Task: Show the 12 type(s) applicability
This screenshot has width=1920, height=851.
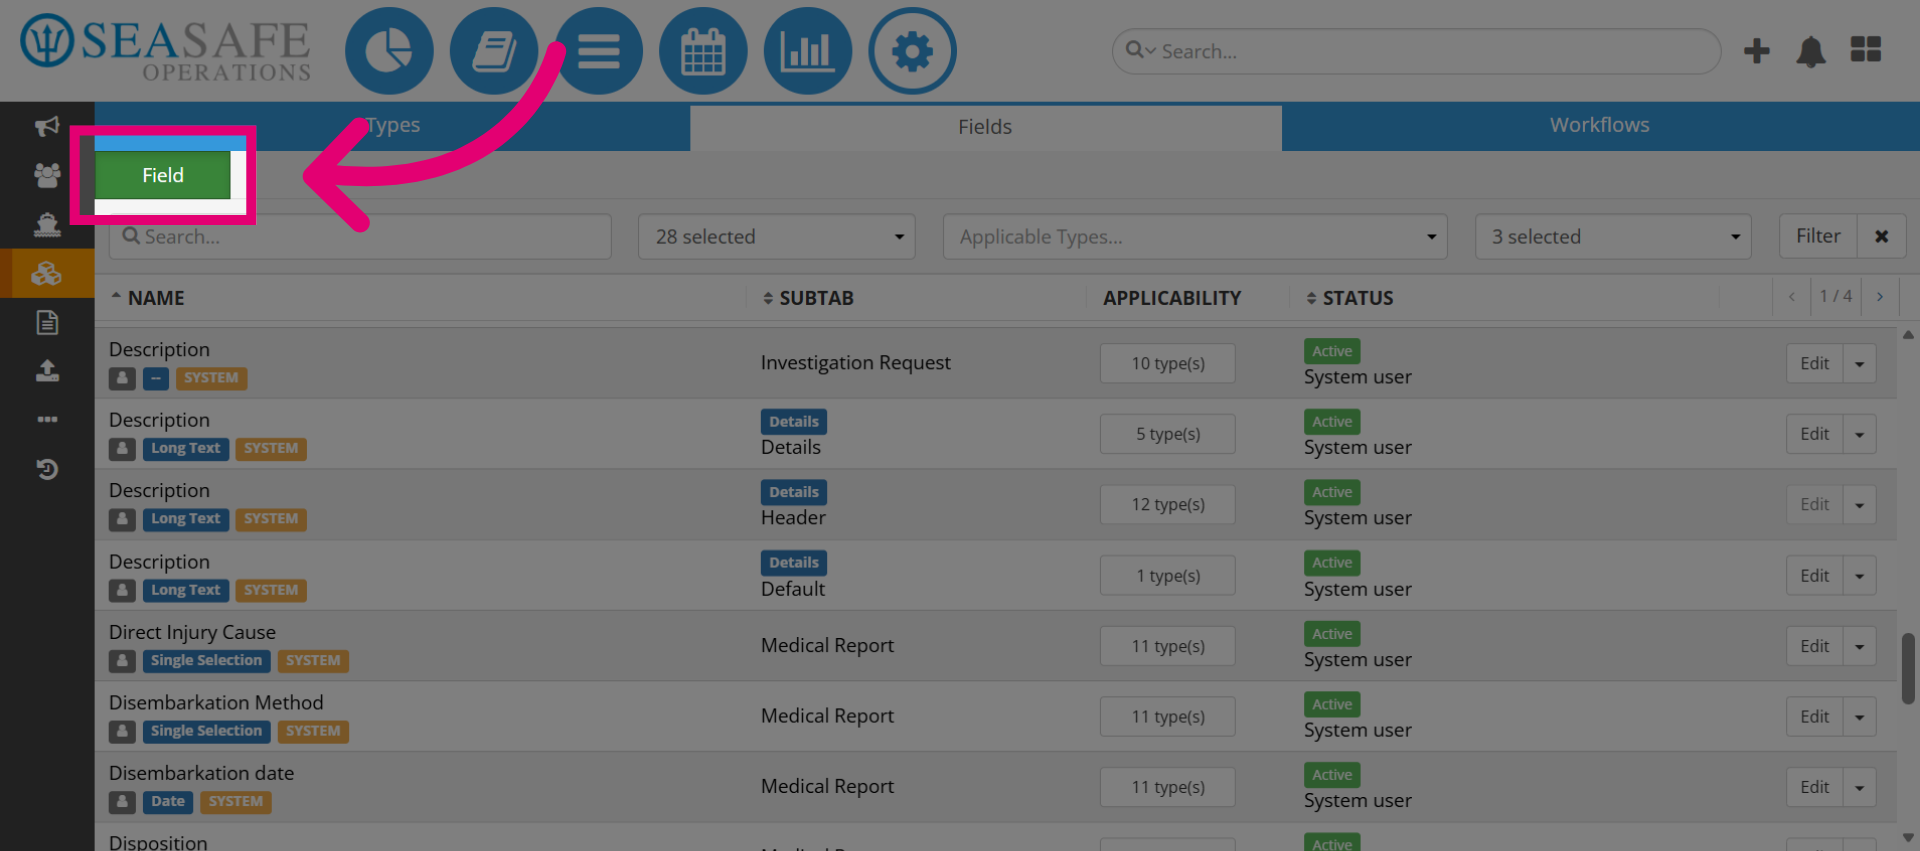Action: coord(1168,505)
